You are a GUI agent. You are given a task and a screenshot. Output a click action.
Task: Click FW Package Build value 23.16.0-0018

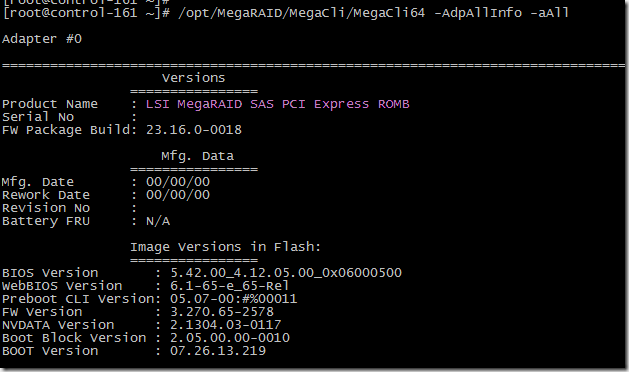(194, 130)
